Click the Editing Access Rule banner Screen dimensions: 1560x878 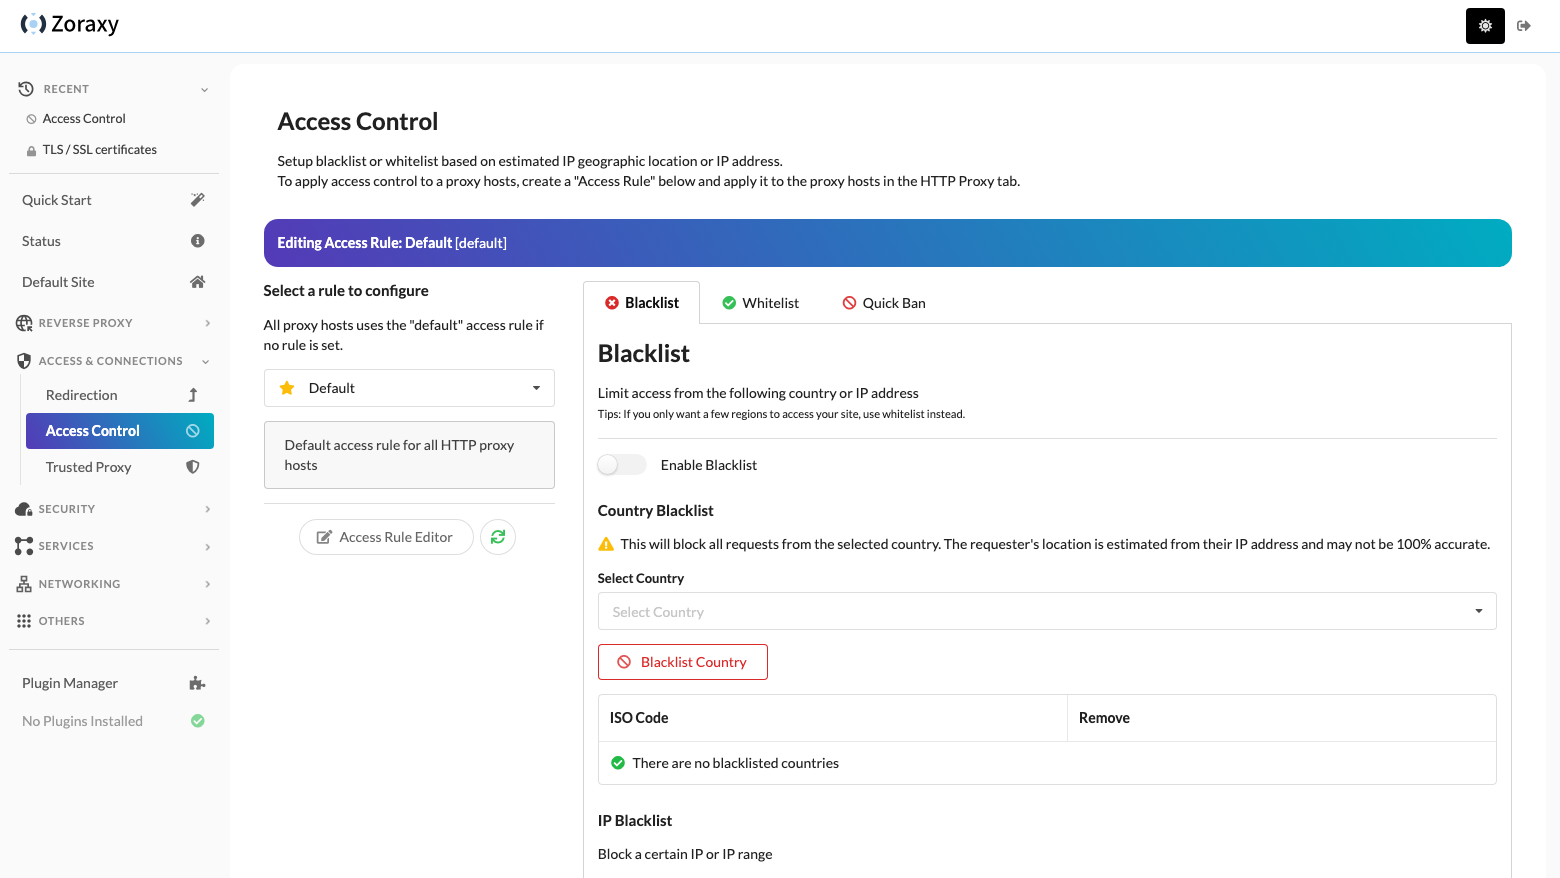888,243
